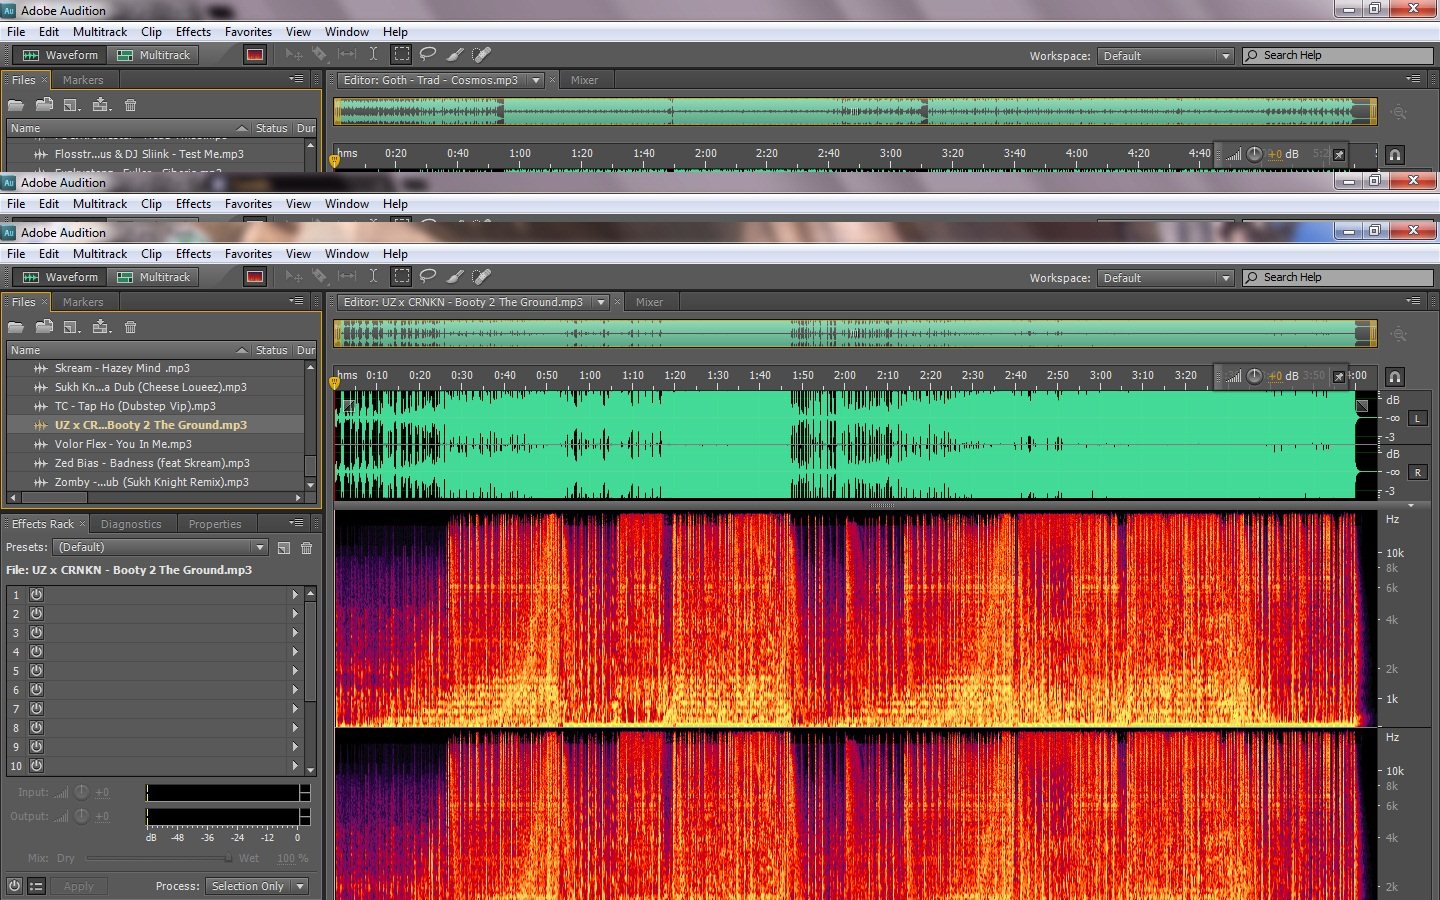Expand effect slot 1 arrow menu
The width and height of the screenshot is (1440, 900).
[x=295, y=594]
